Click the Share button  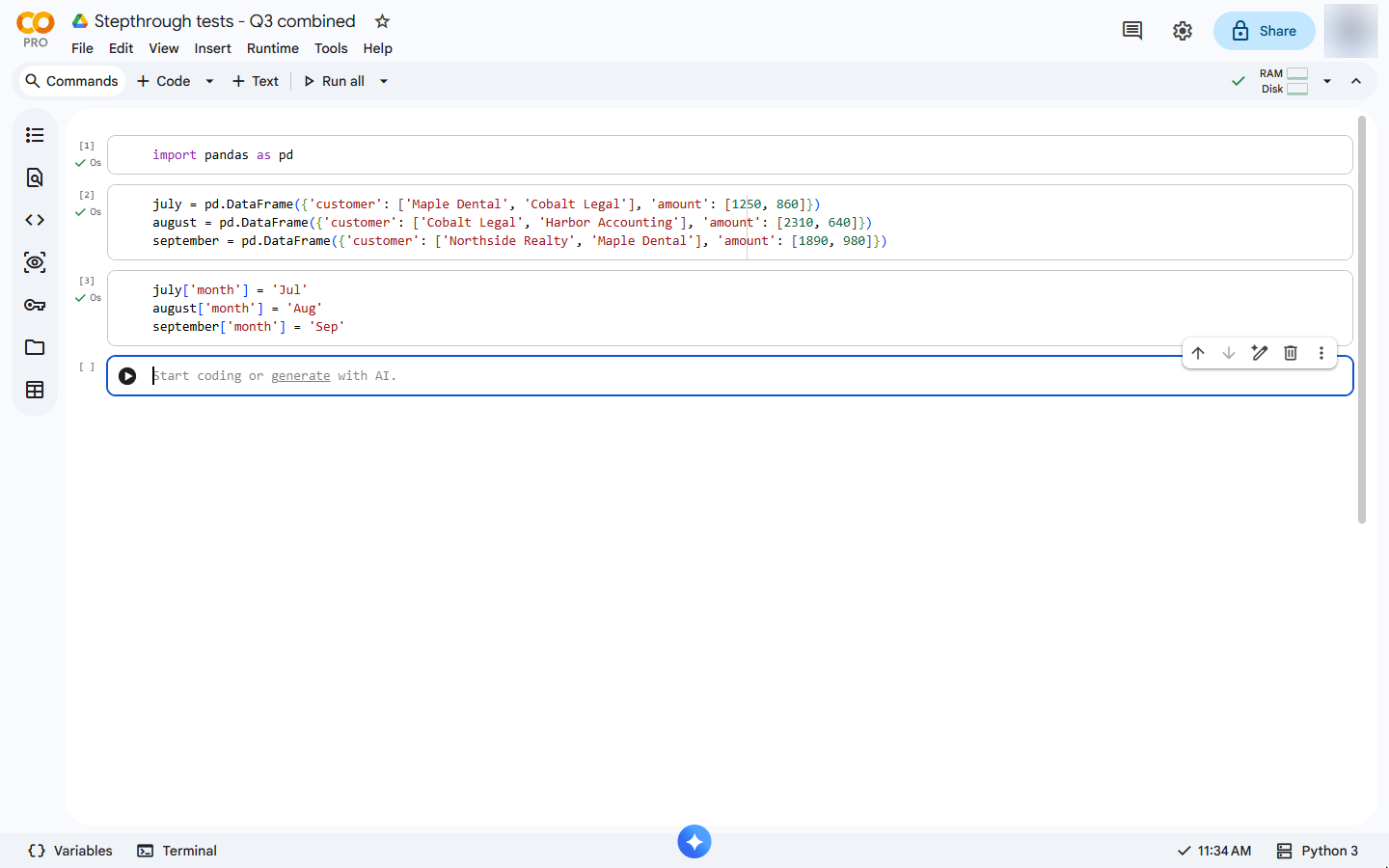click(1264, 31)
